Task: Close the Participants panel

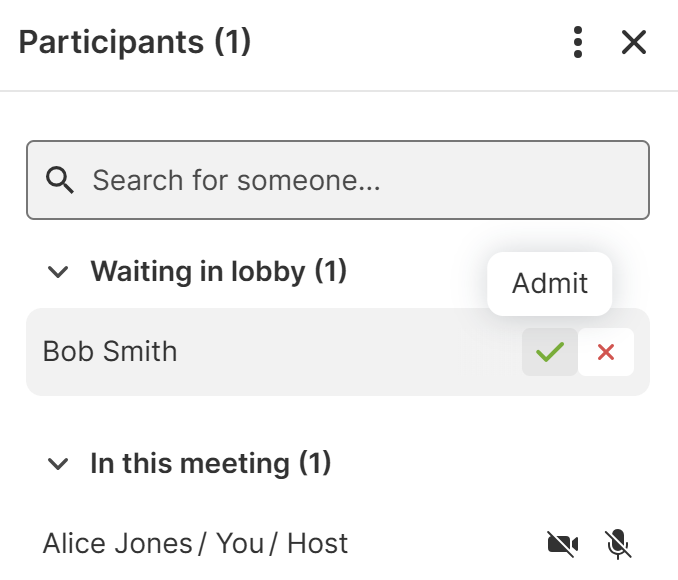Action: (634, 42)
